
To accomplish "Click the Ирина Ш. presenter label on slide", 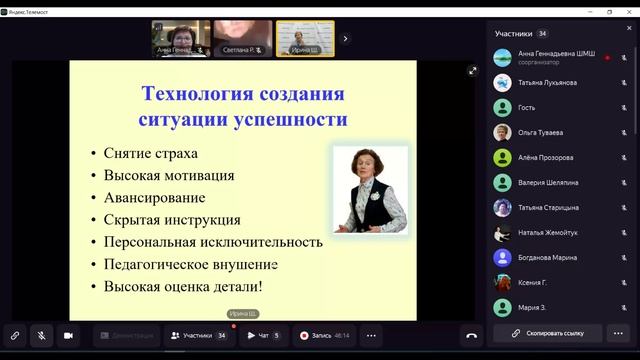I will [x=243, y=314].
